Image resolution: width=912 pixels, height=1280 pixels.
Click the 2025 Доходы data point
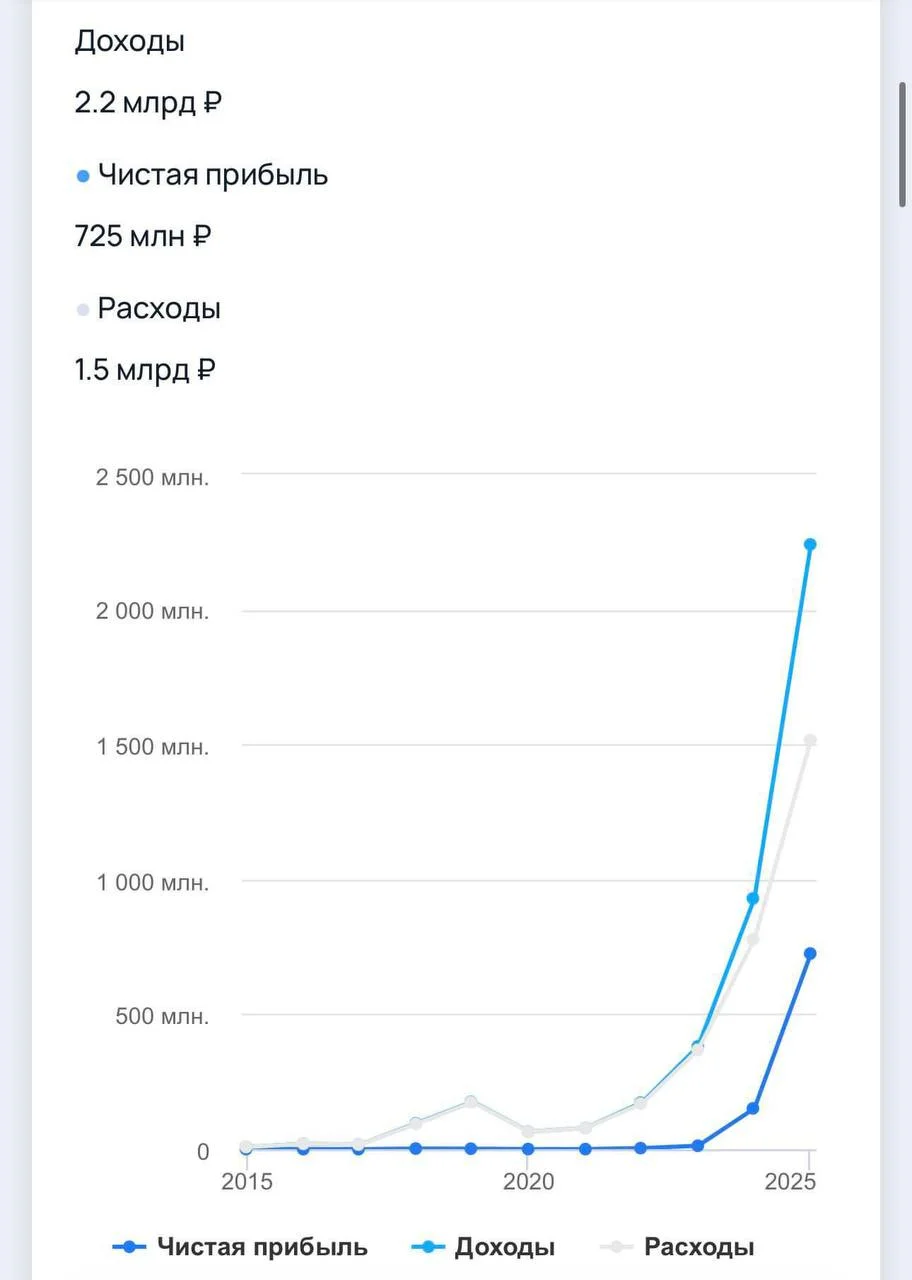[810, 544]
